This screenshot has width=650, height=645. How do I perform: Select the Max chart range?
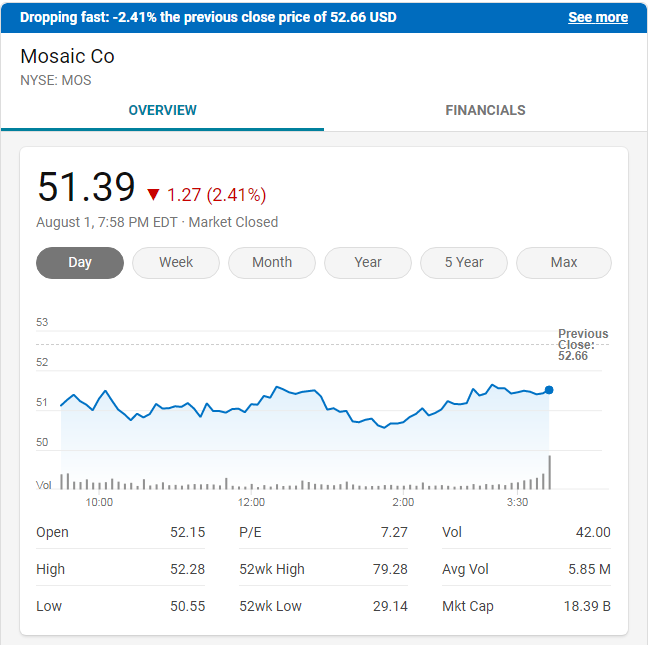564,262
